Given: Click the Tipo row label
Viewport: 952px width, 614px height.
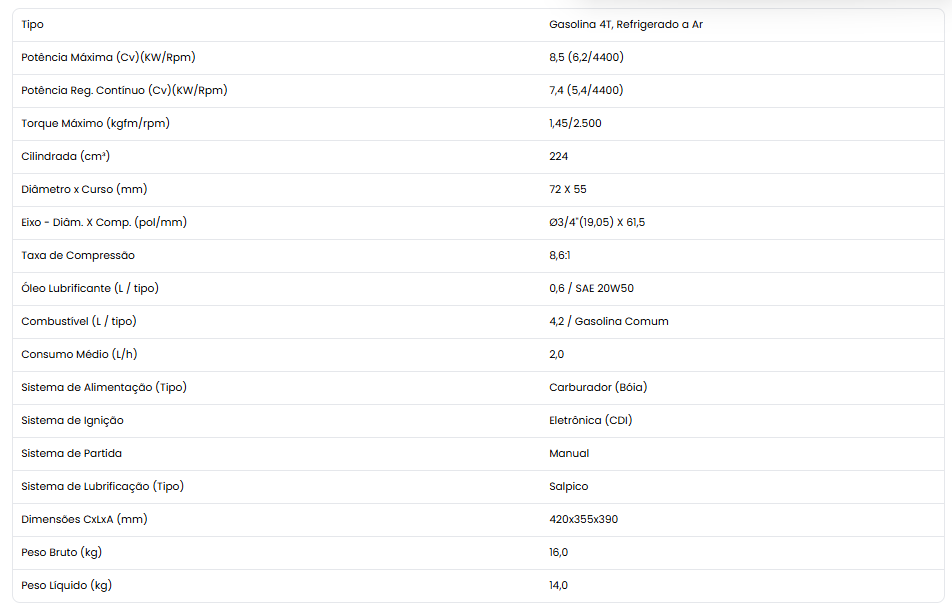Looking at the screenshot, I should (32, 24).
